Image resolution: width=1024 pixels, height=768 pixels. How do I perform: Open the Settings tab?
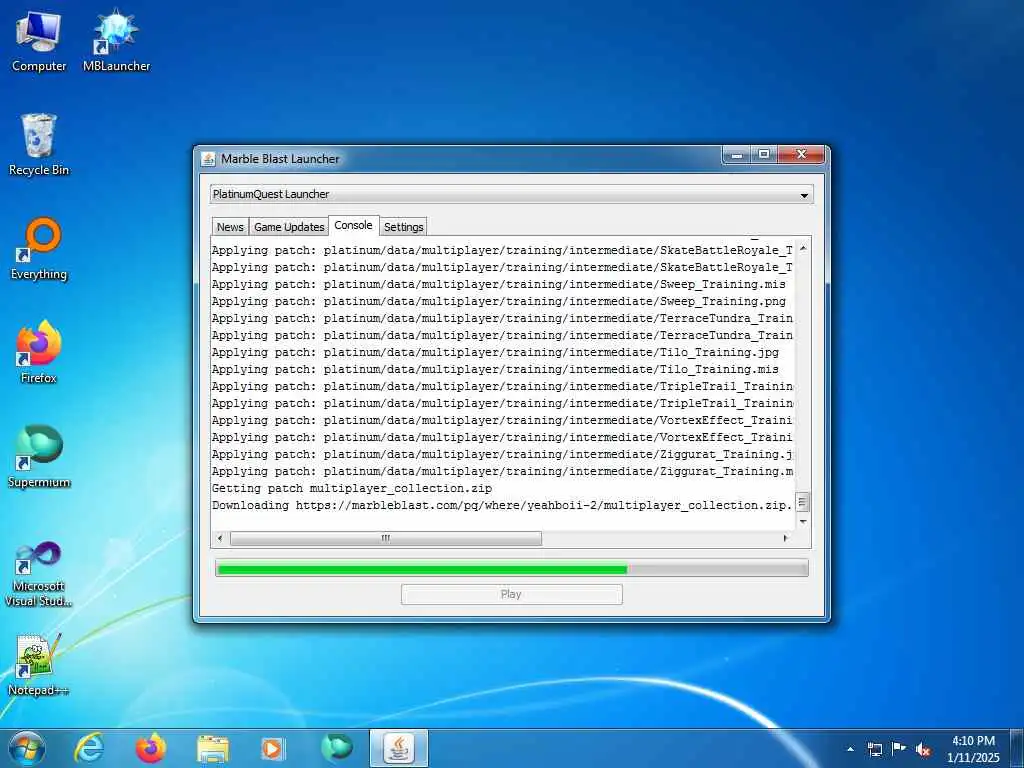[x=404, y=227]
